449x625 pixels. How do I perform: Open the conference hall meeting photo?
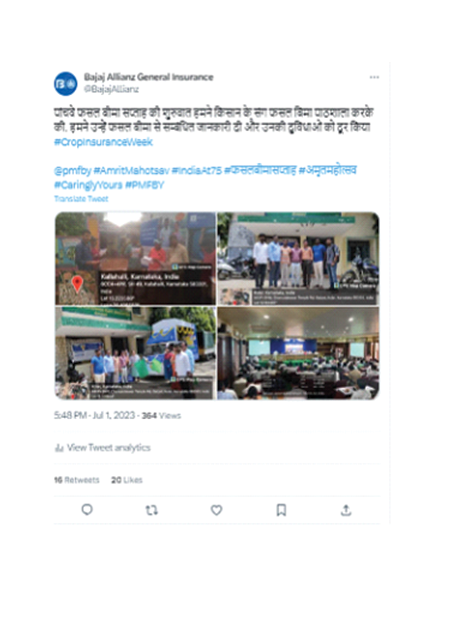tap(298, 353)
